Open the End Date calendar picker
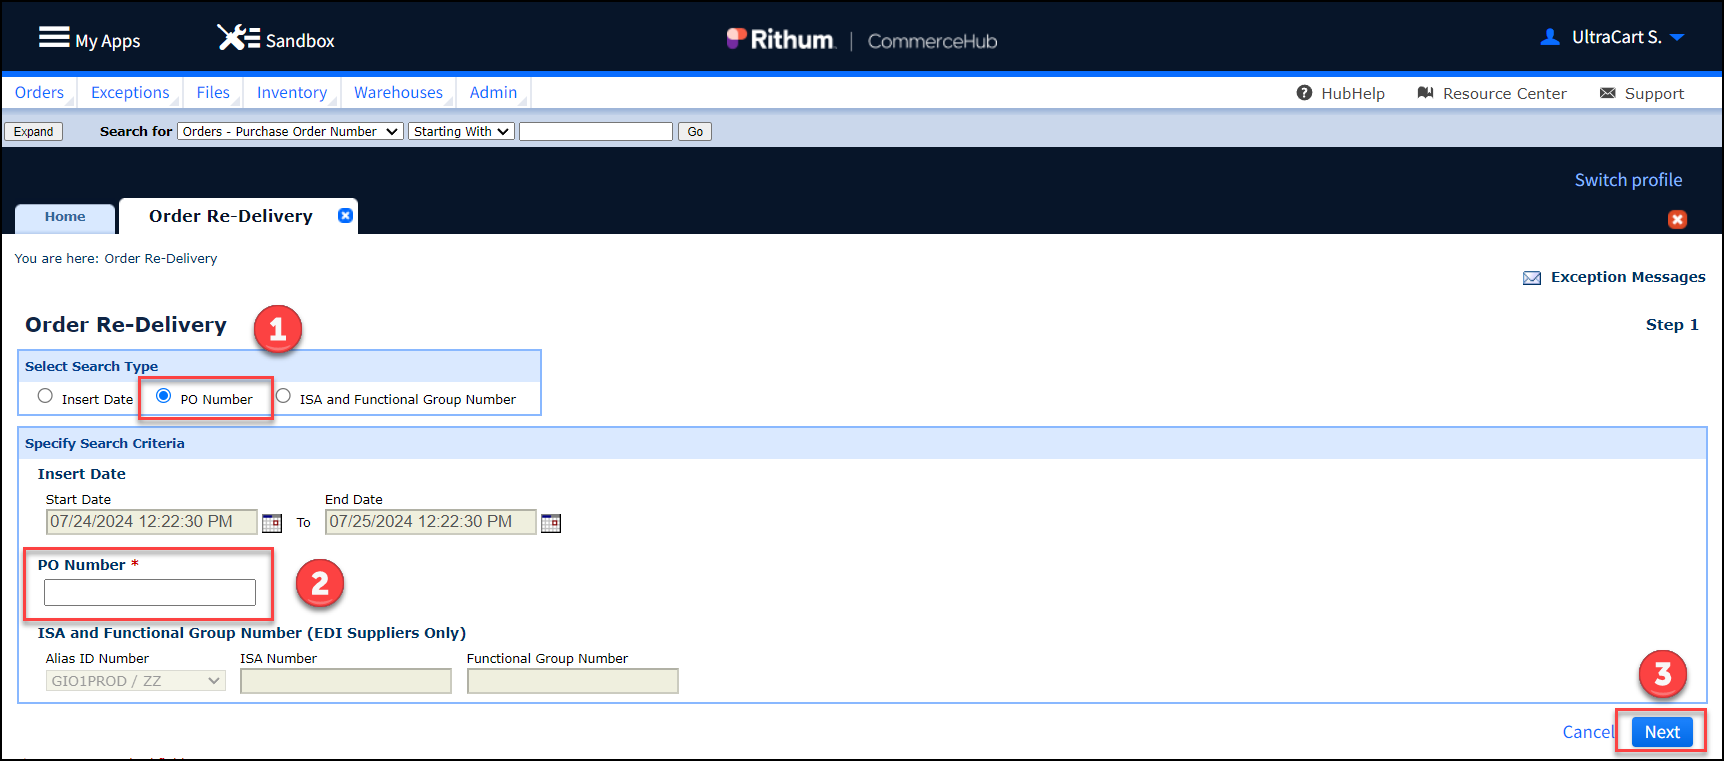The height and width of the screenshot is (761, 1724). pos(551,523)
